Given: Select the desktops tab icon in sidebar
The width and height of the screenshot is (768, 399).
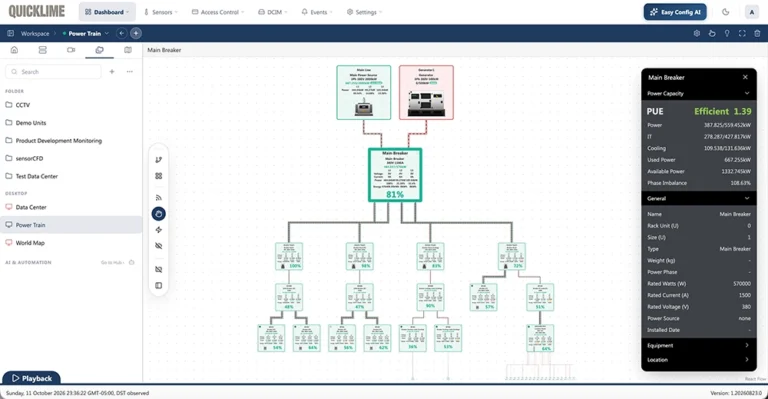Looking at the screenshot, I should point(99,50).
